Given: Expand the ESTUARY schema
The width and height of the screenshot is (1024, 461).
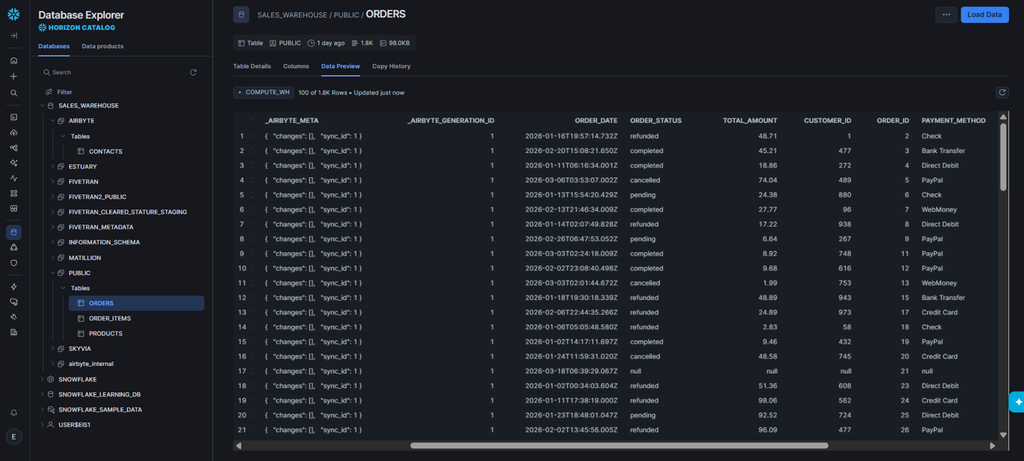Looking at the screenshot, I should (53, 167).
